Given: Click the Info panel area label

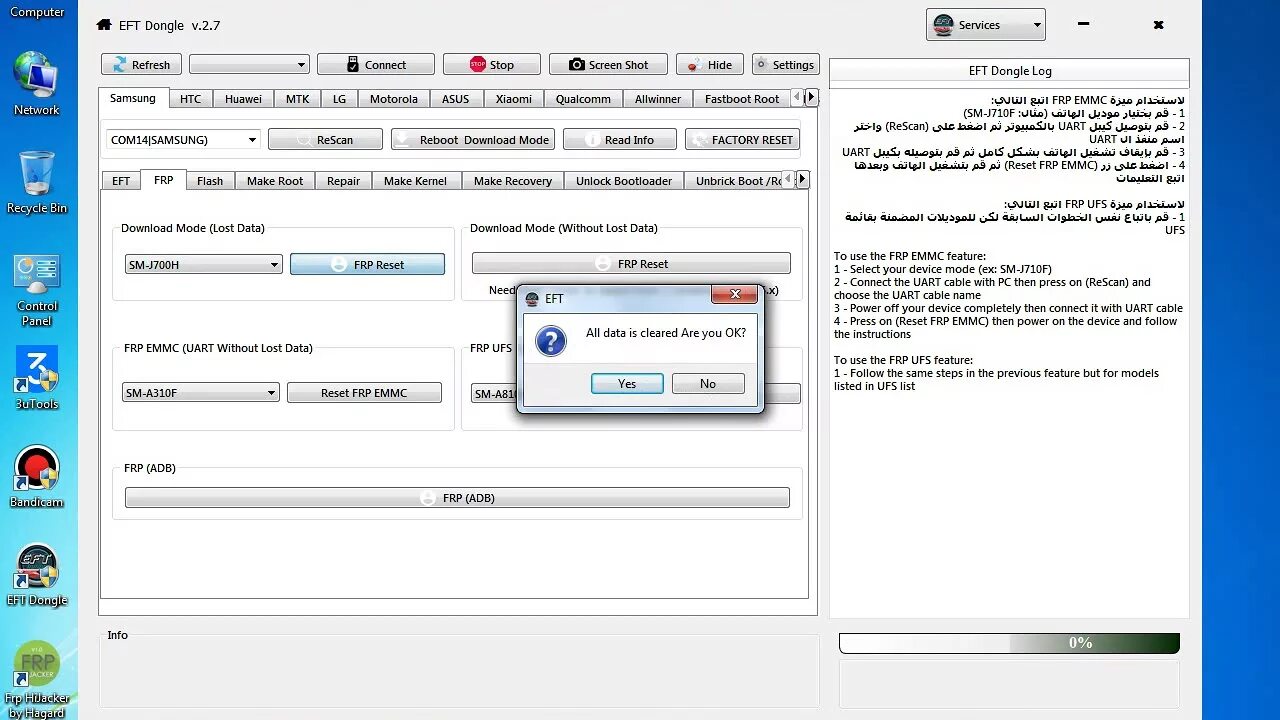Looking at the screenshot, I should [118, 635].
